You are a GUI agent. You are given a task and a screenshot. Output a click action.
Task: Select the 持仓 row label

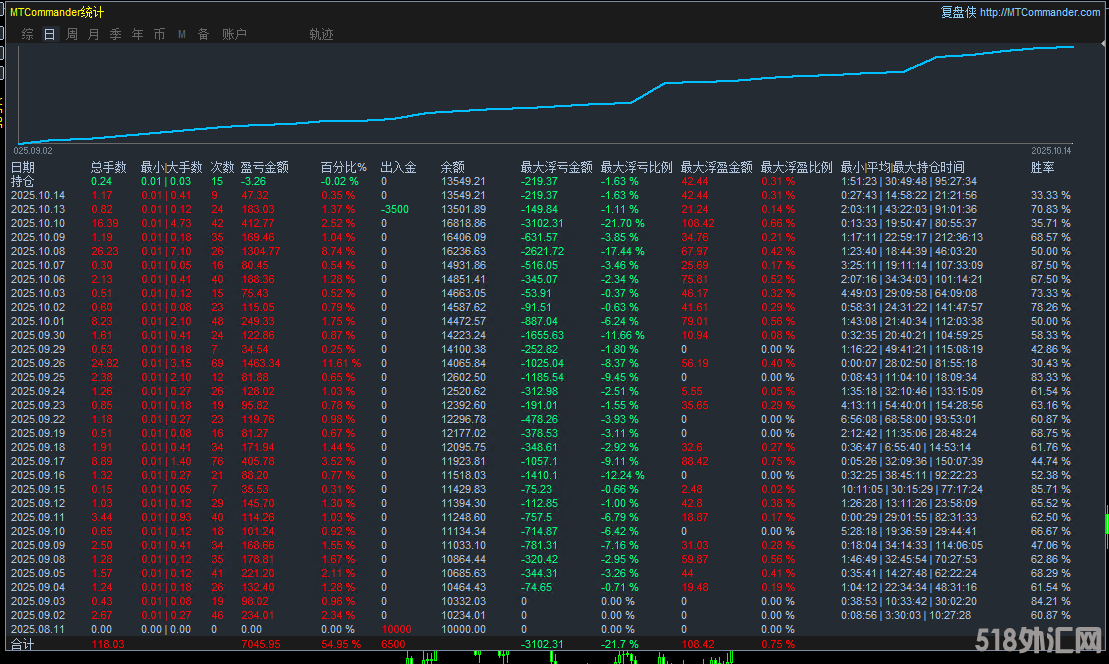point(22,182)
